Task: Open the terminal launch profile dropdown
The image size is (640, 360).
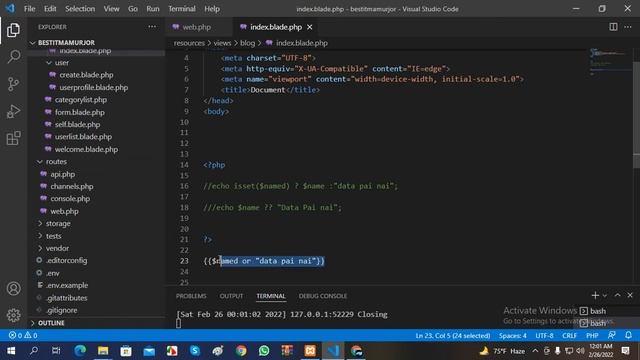Action: coord(605,295)
